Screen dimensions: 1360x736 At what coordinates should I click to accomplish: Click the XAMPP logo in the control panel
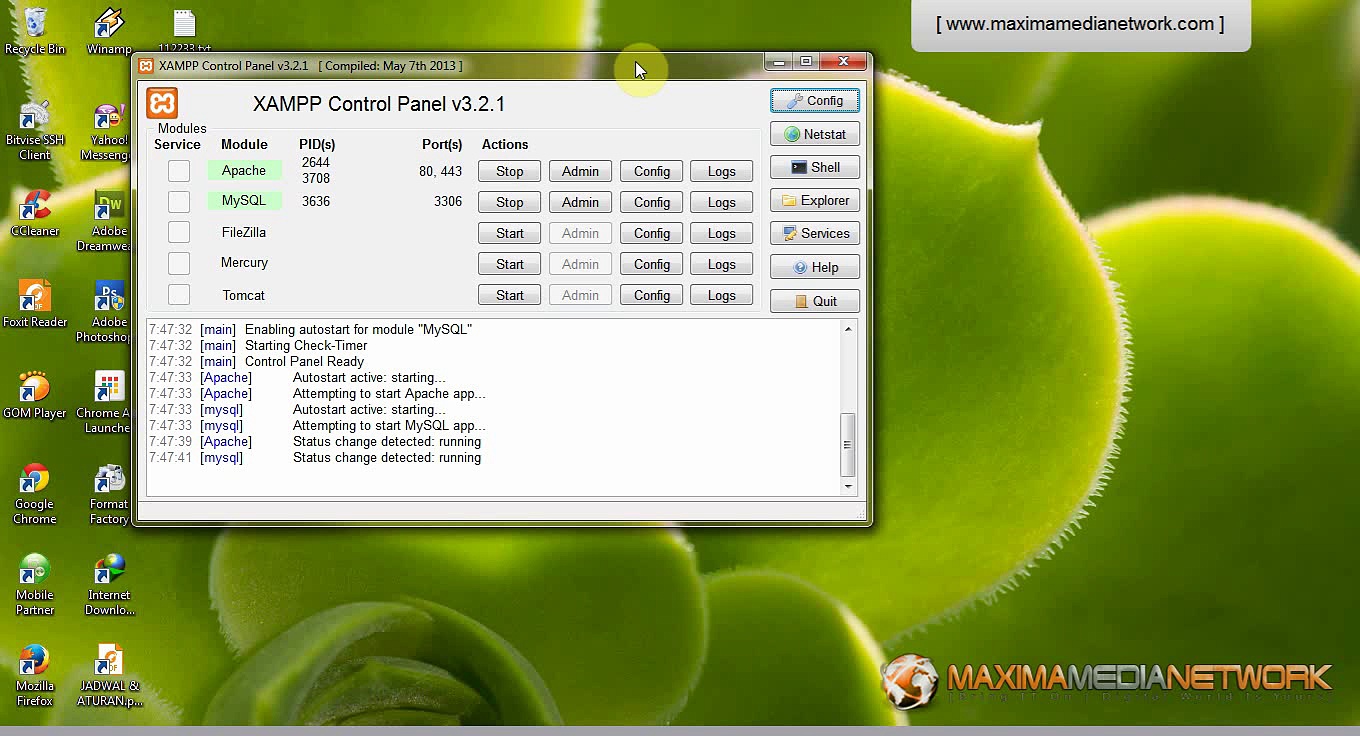pos(162,103)
